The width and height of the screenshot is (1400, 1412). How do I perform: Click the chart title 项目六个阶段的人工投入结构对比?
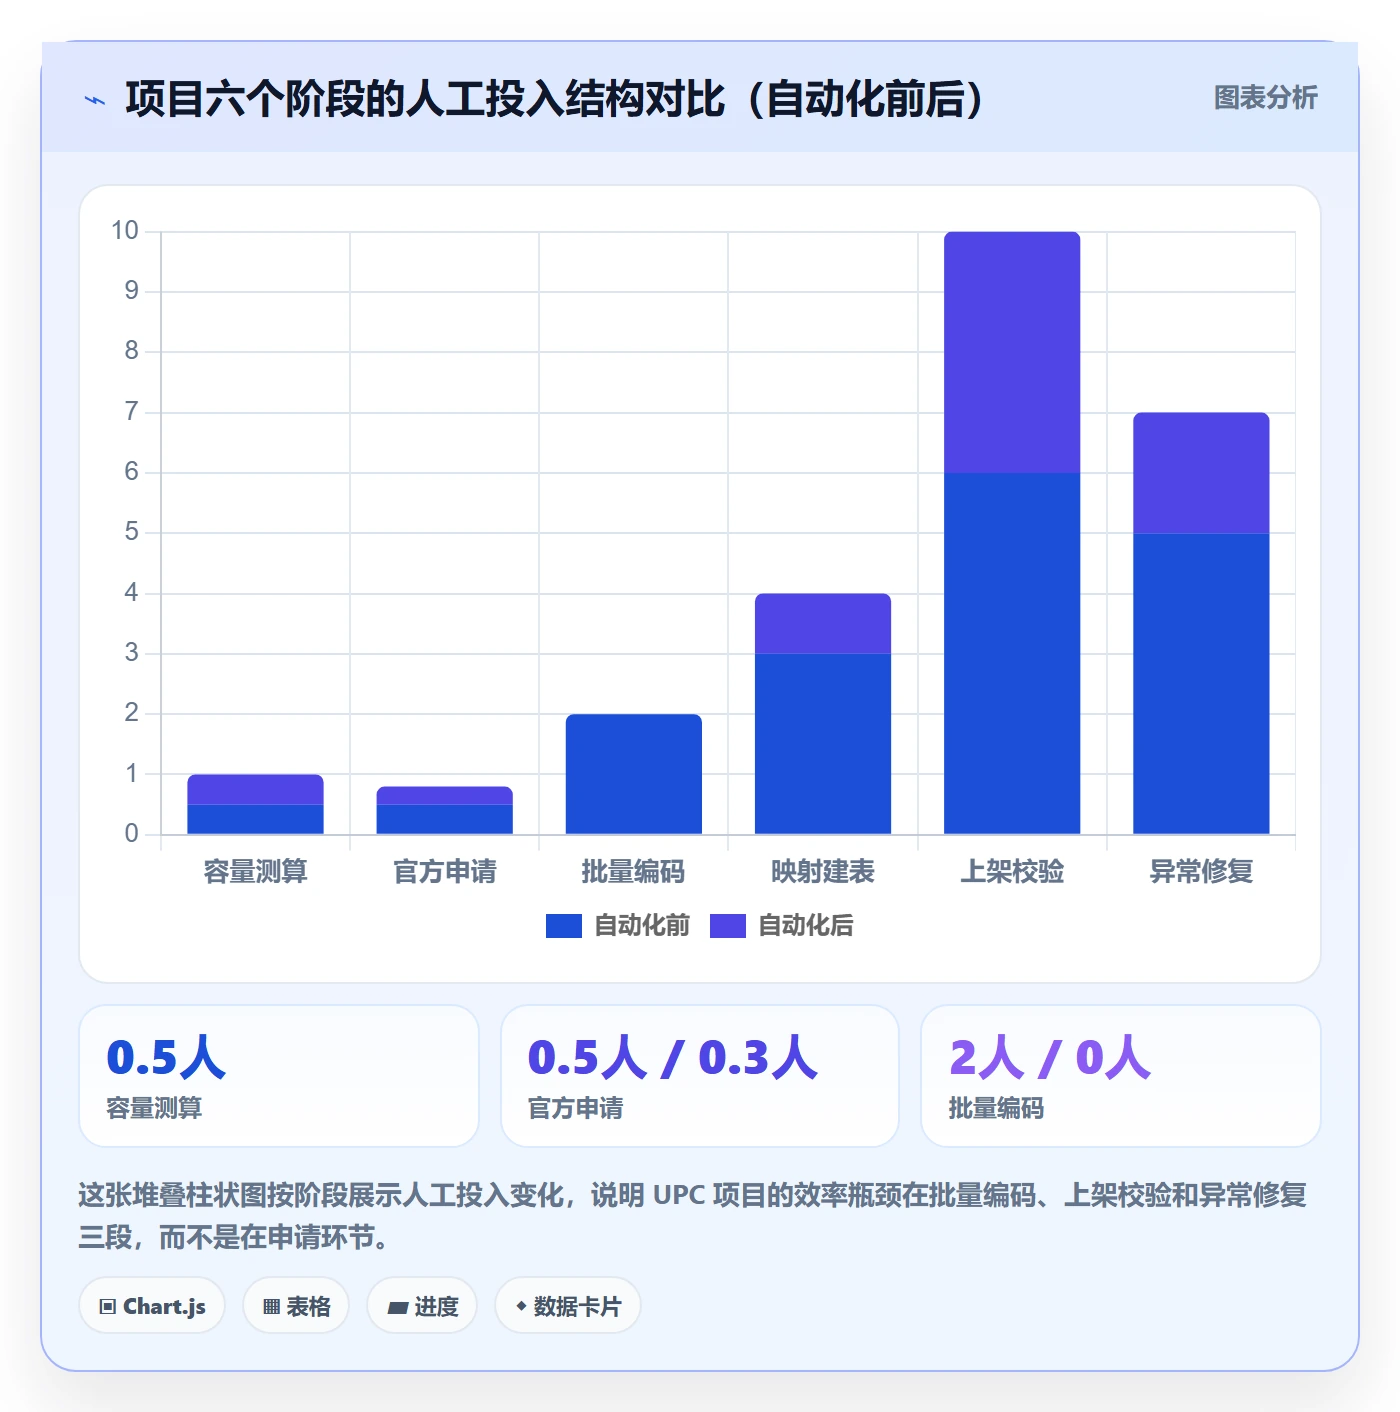424,99
